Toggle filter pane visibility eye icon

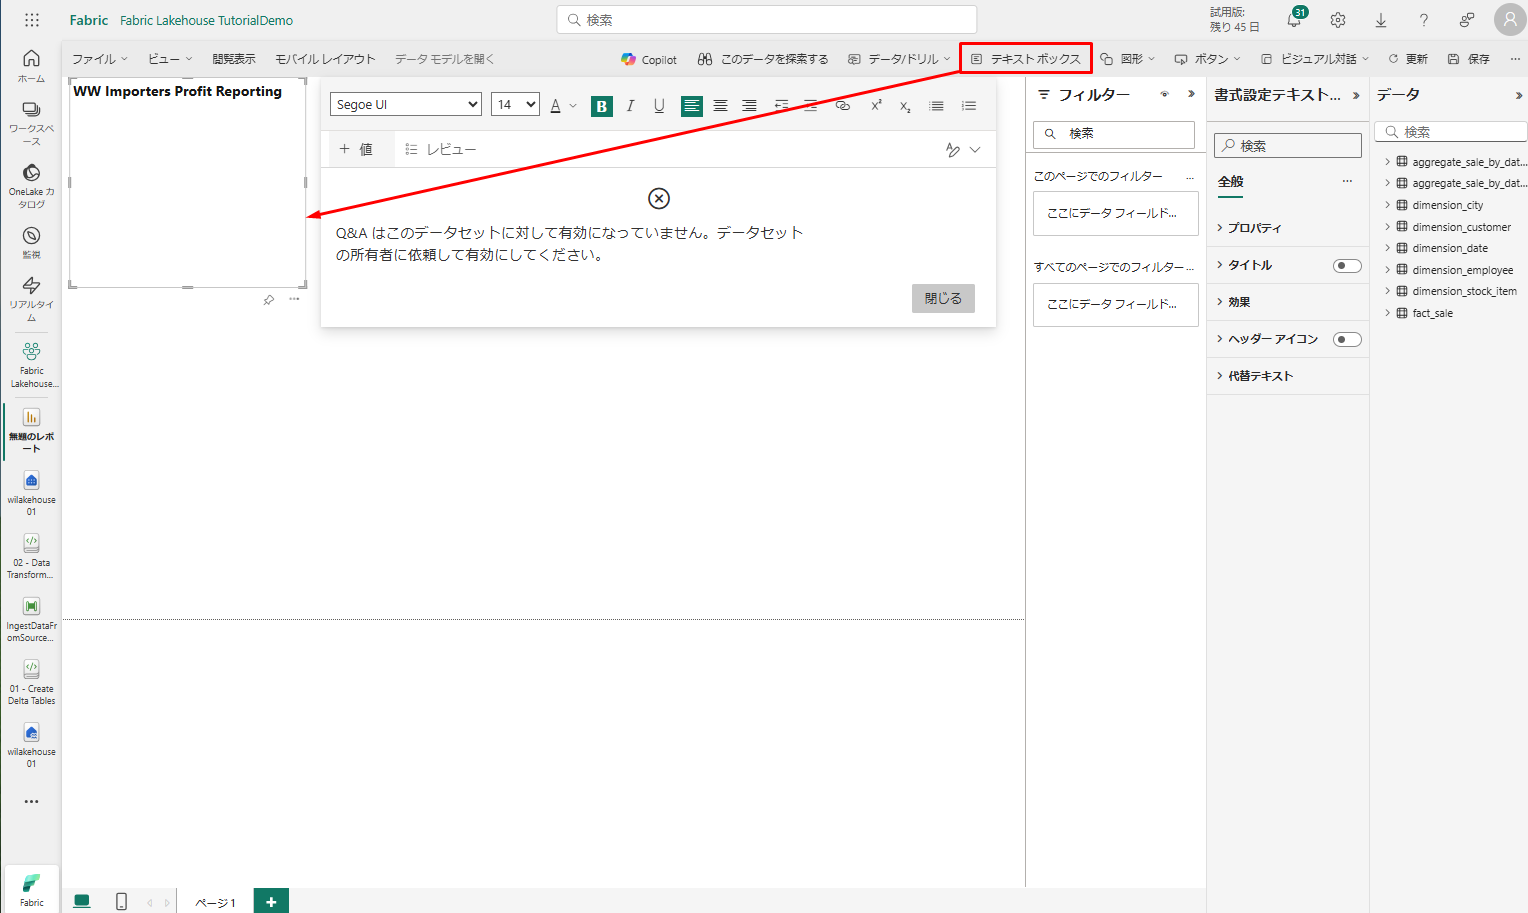[x=1164, y=94]
